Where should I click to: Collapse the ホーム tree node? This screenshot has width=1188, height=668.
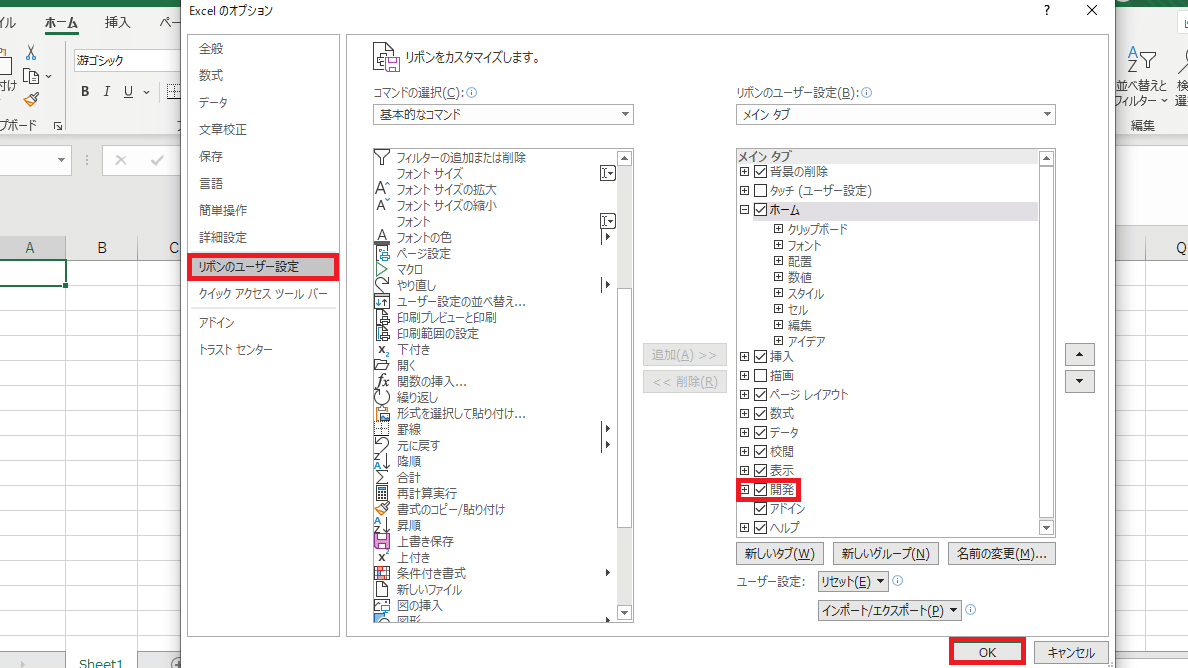[744, 210]
